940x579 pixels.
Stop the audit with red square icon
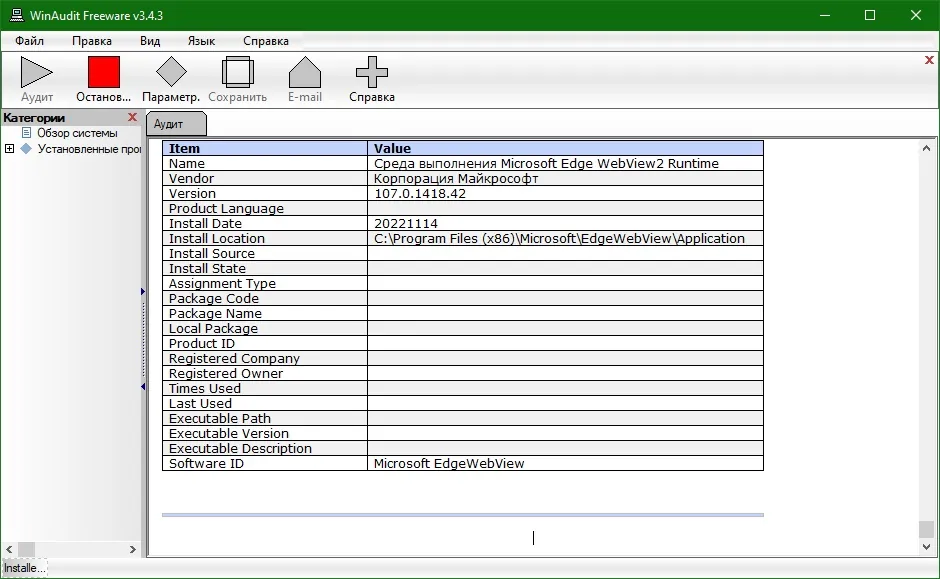(x=104, y=72)
